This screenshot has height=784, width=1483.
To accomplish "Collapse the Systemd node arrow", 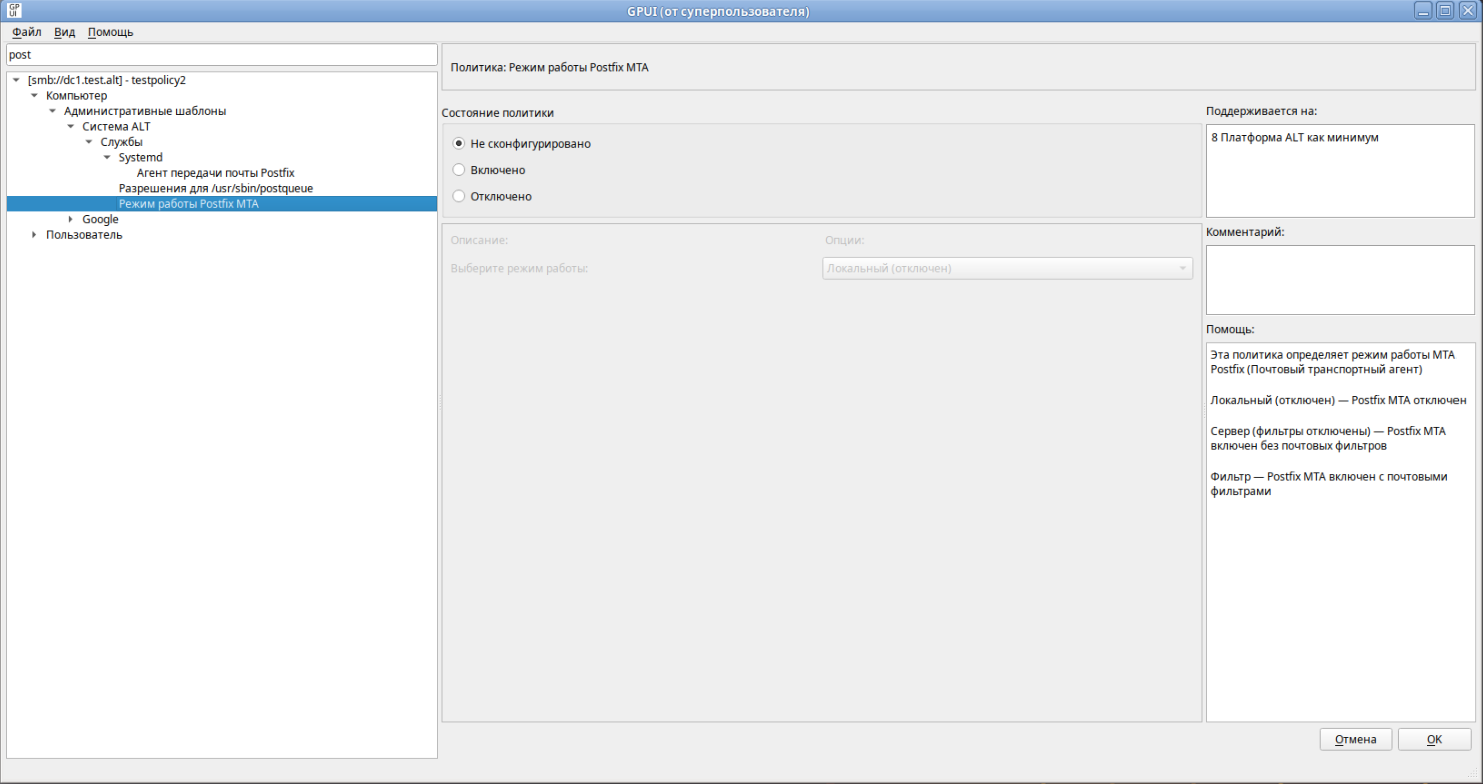I will click(x=106, y=158).
